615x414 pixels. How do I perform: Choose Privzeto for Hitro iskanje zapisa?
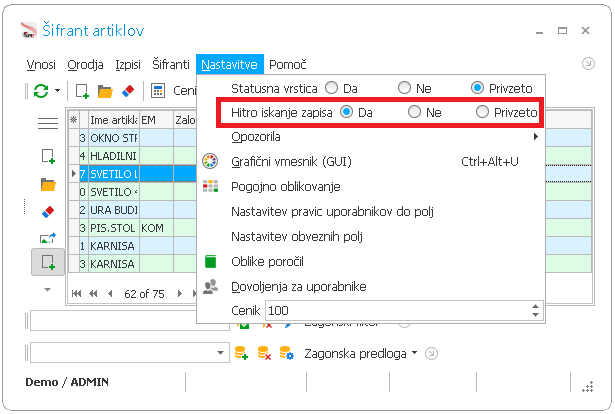tap(484, 112)
